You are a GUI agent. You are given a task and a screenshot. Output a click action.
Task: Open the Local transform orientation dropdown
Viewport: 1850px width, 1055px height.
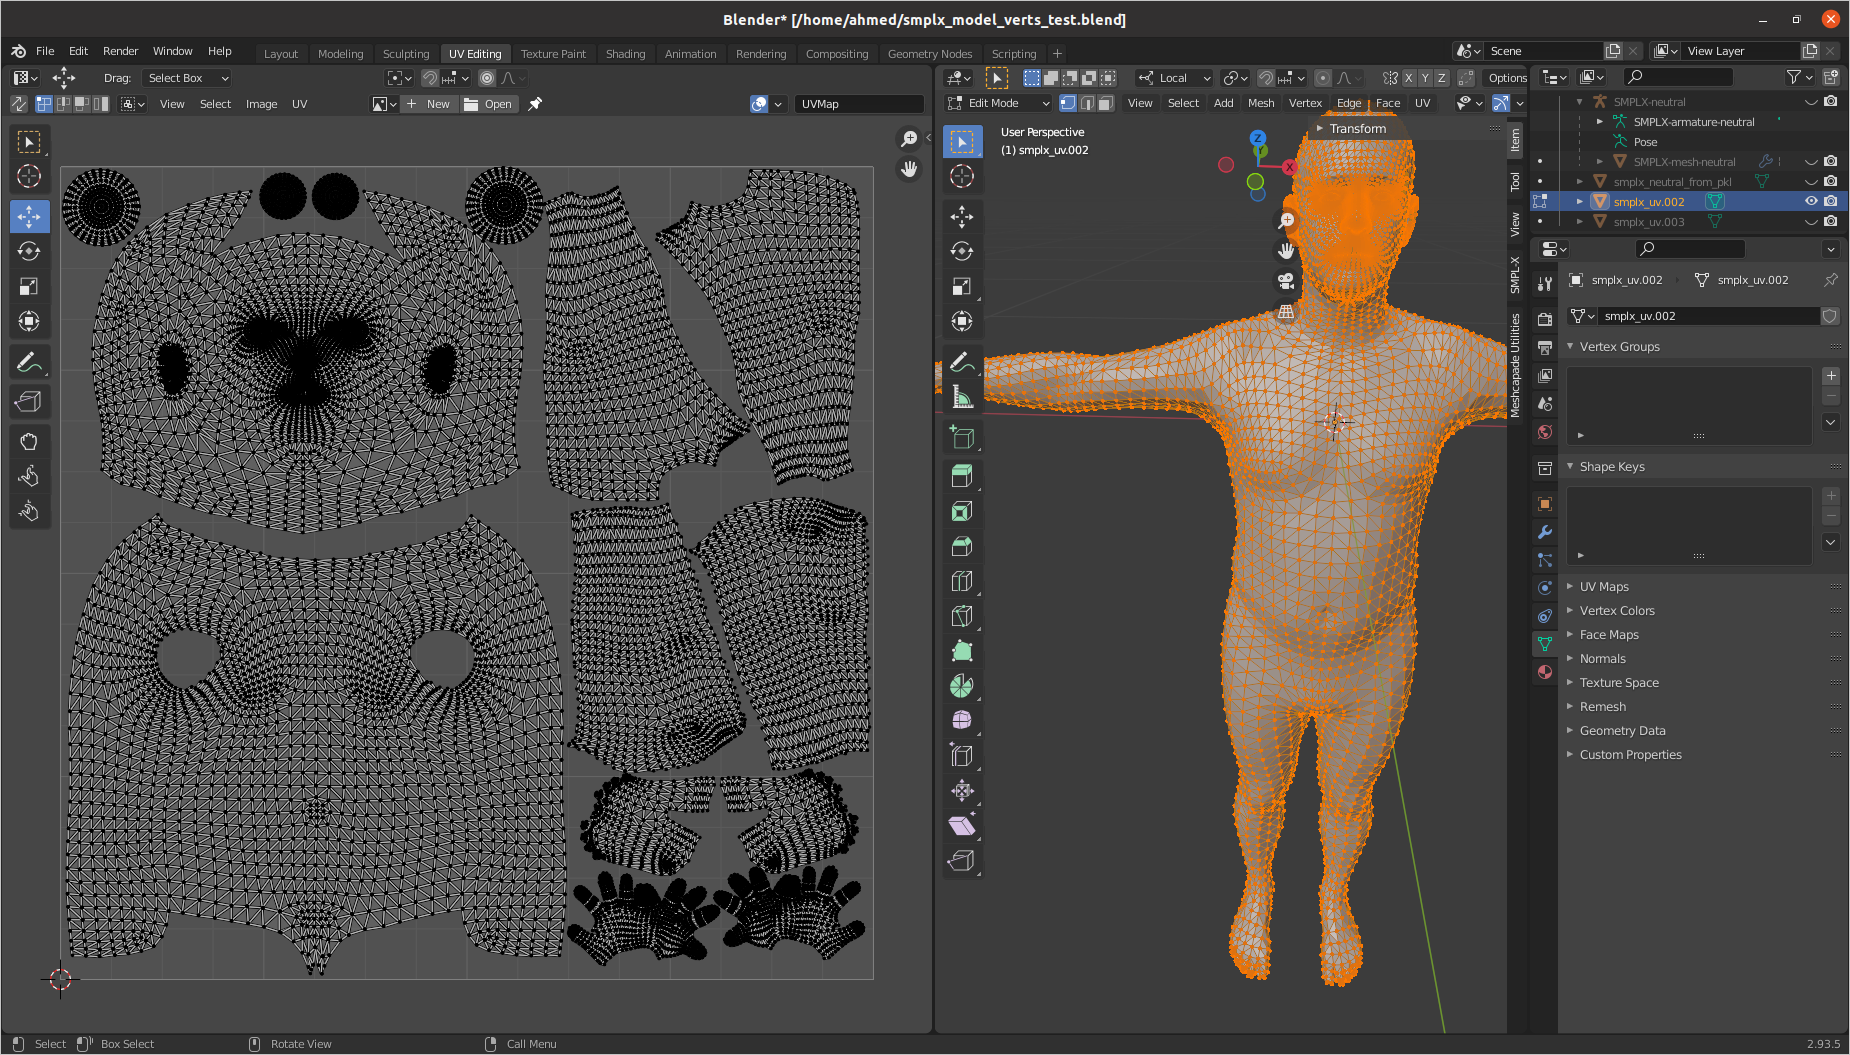pyautogui.click(x=1175, y=78)
